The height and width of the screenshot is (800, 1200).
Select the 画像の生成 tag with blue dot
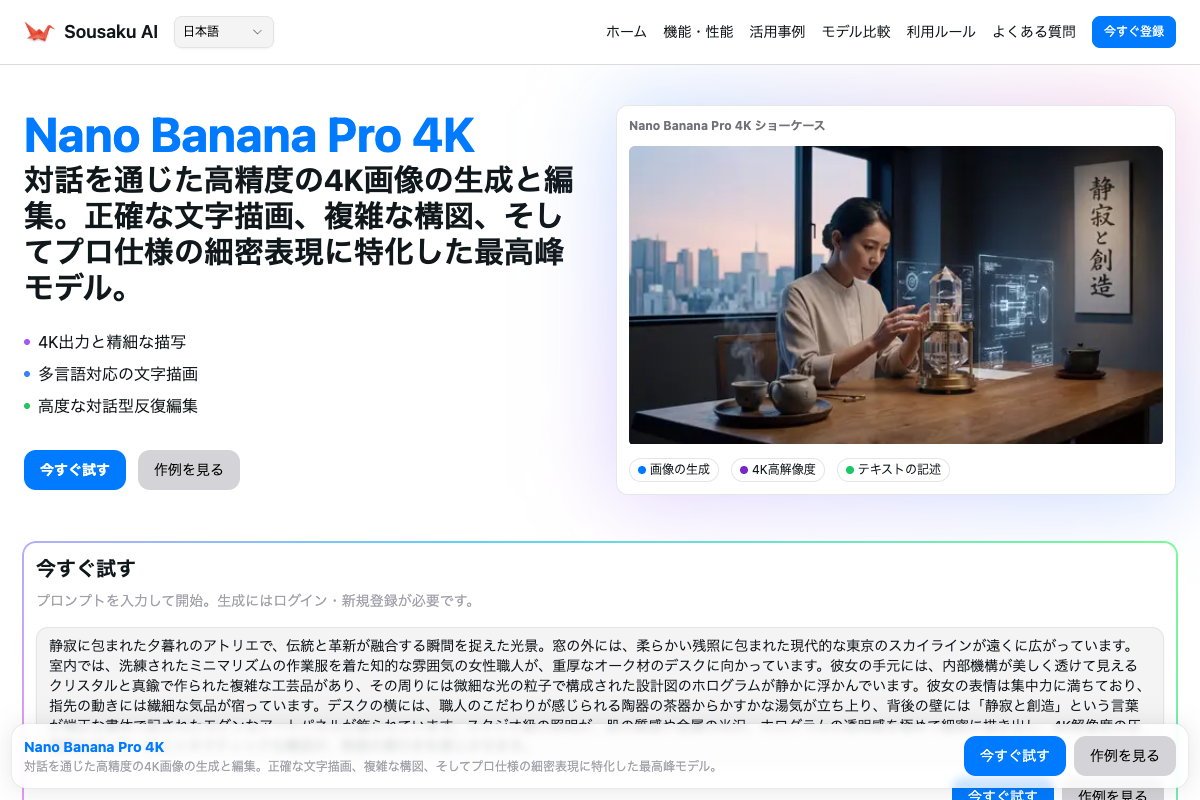[x=674, y=470]
